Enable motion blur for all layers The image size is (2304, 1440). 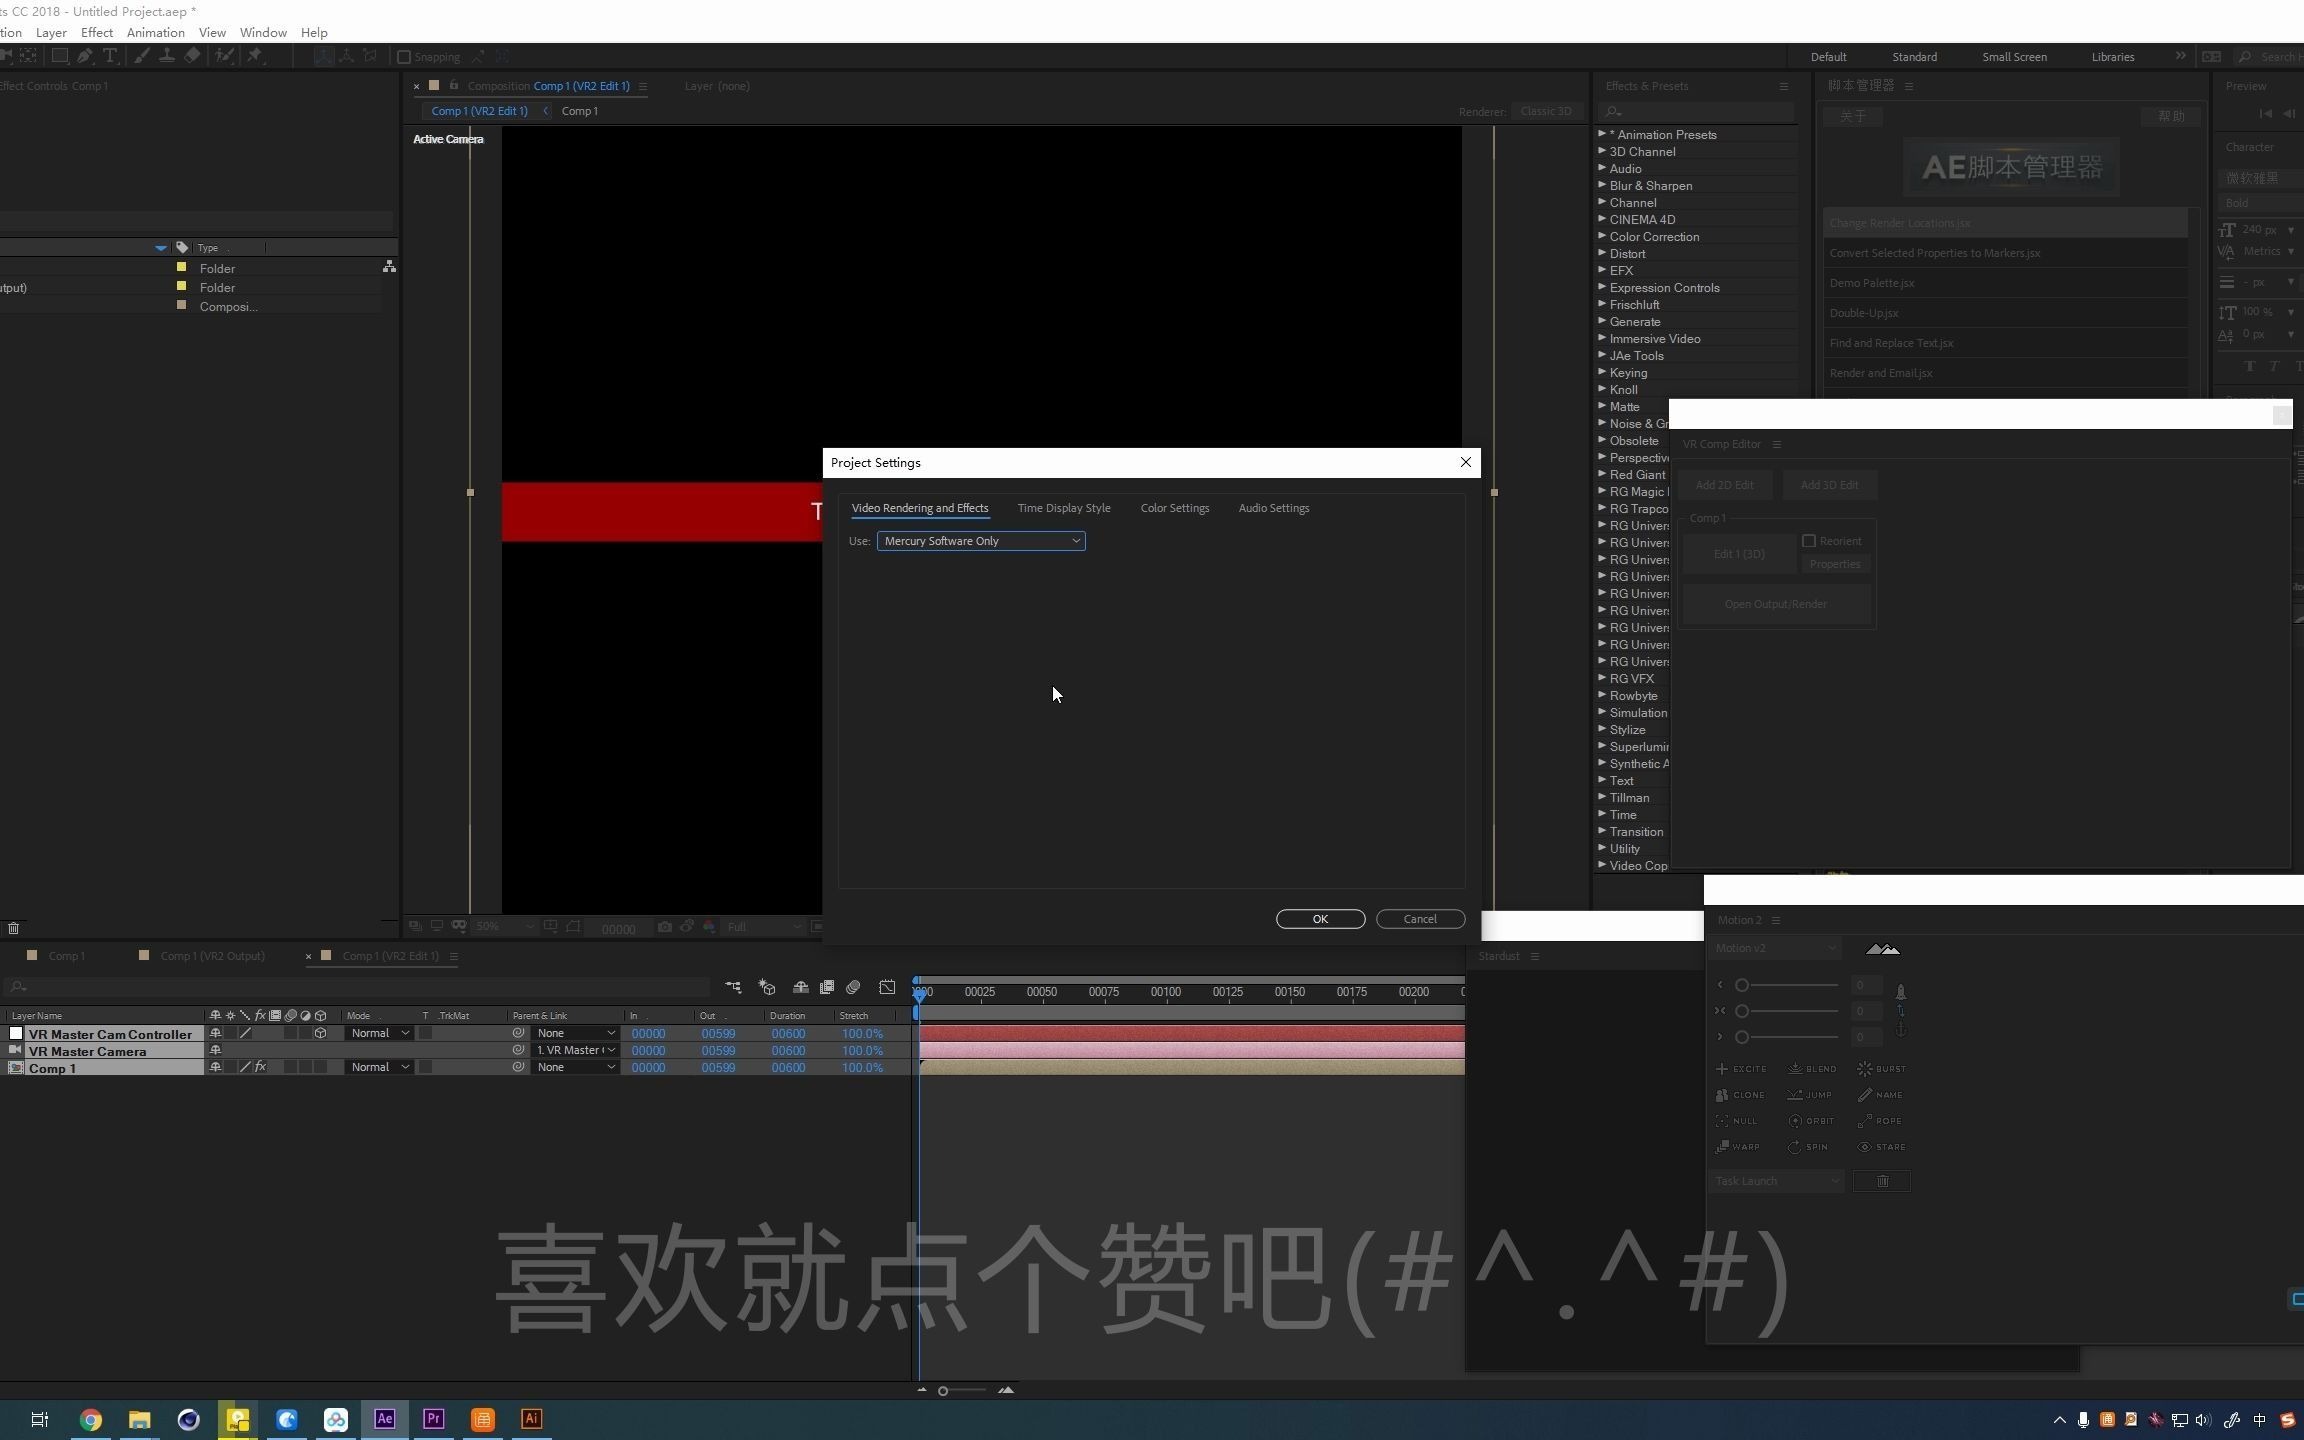coord(852,990)
